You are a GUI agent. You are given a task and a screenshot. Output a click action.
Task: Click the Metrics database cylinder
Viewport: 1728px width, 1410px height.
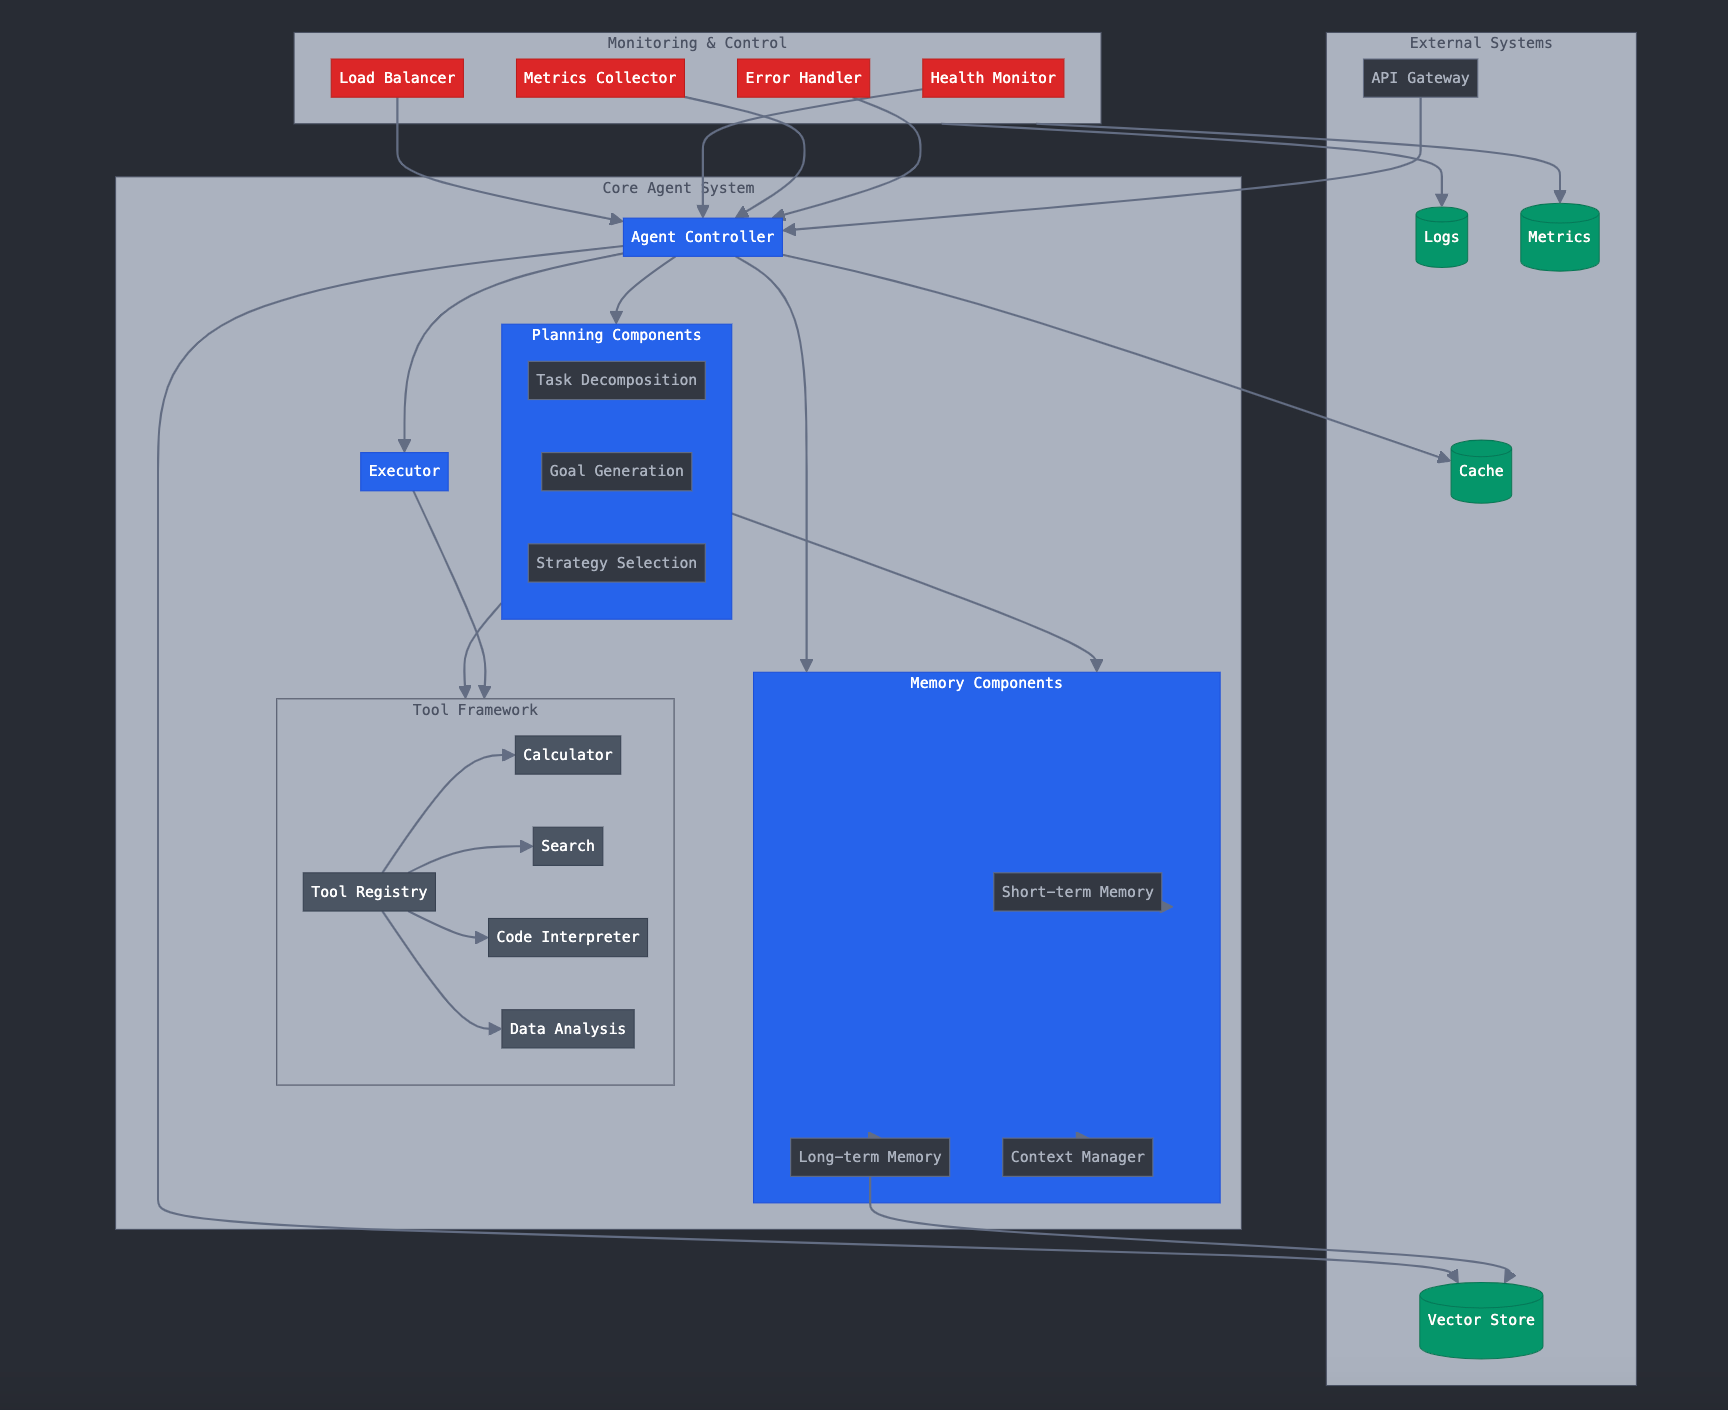pyautogui.click(x=1560, y=237)
